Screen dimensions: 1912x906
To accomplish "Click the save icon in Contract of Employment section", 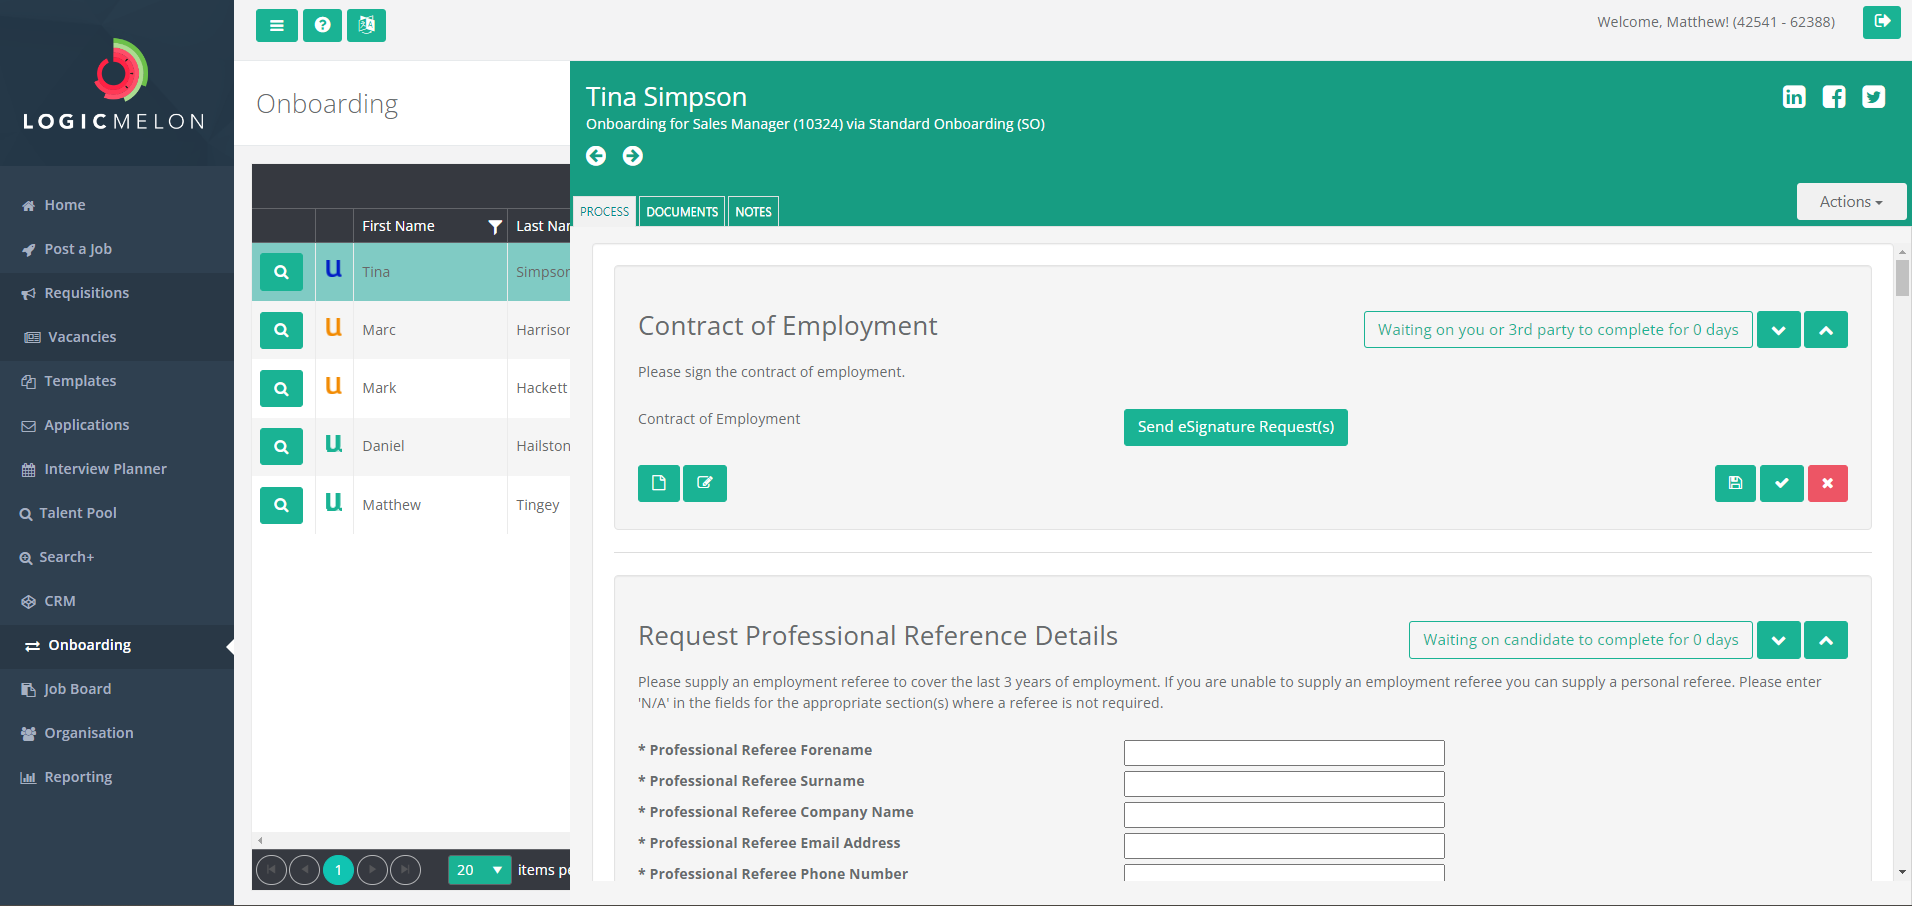I will coord(1735,483).
